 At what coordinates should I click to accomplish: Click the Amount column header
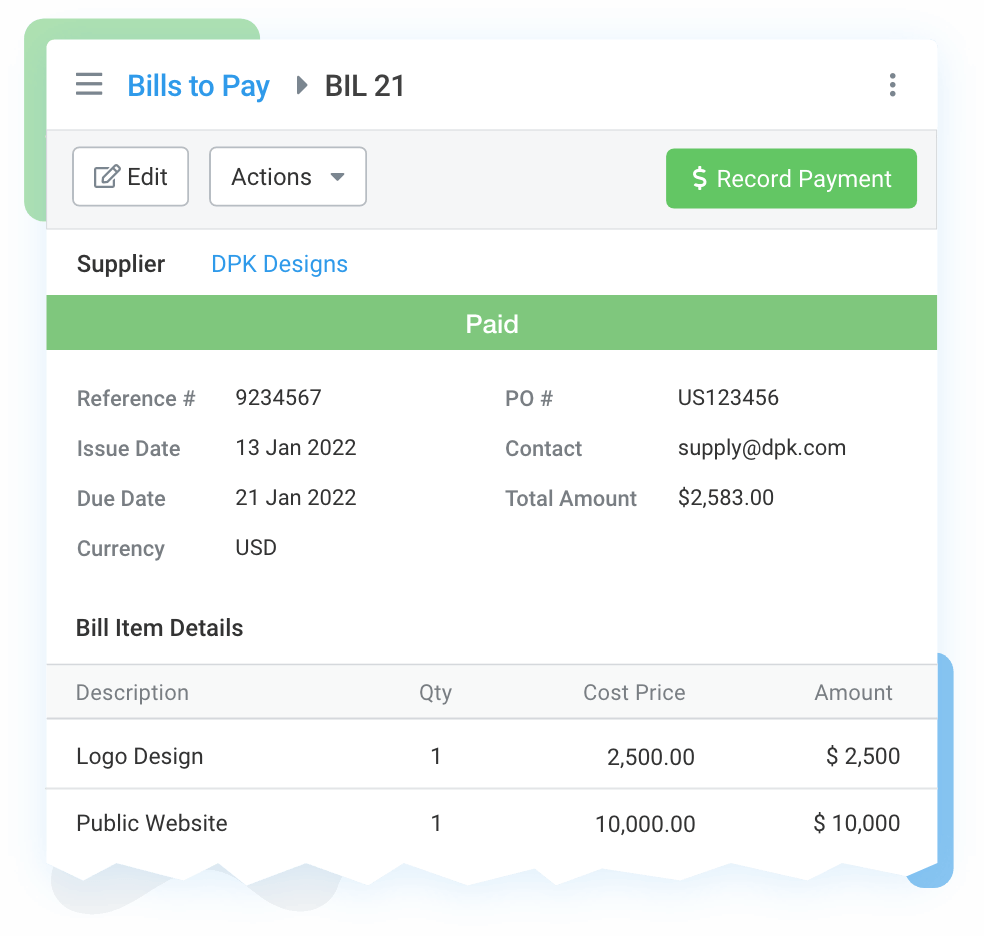click(x=853, y=692)
